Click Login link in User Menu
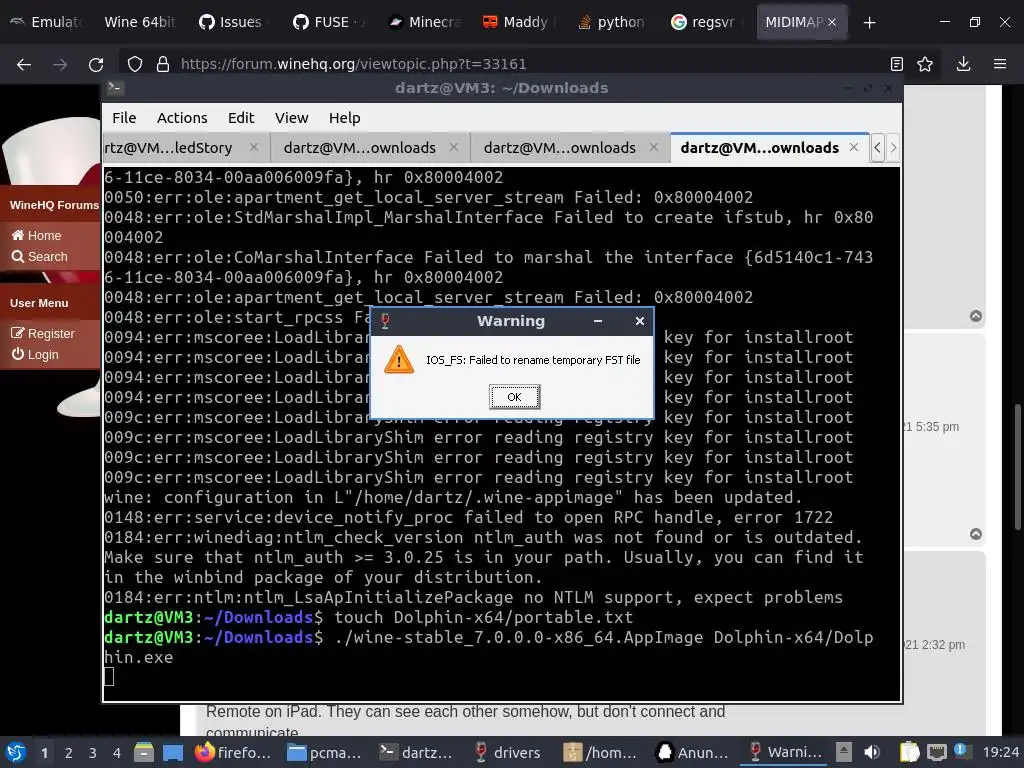The height and width of the screenshot is (768, 1024). 35,354
